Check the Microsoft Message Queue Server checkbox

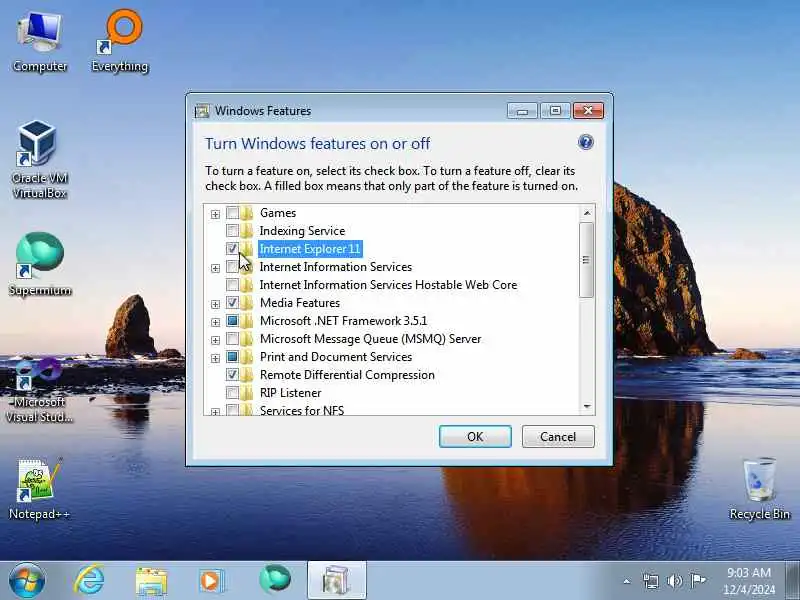(232, 338)
